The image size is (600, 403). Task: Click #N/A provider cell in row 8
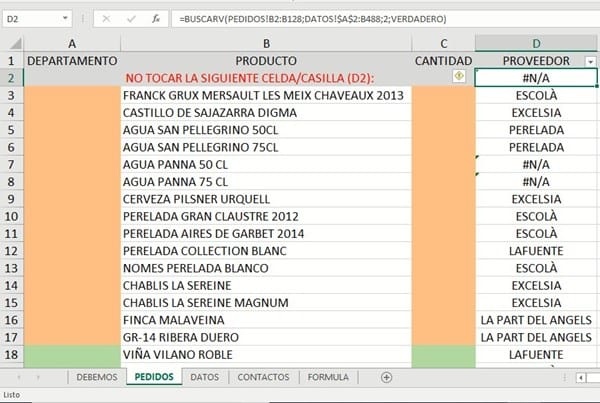coord(536,182)
